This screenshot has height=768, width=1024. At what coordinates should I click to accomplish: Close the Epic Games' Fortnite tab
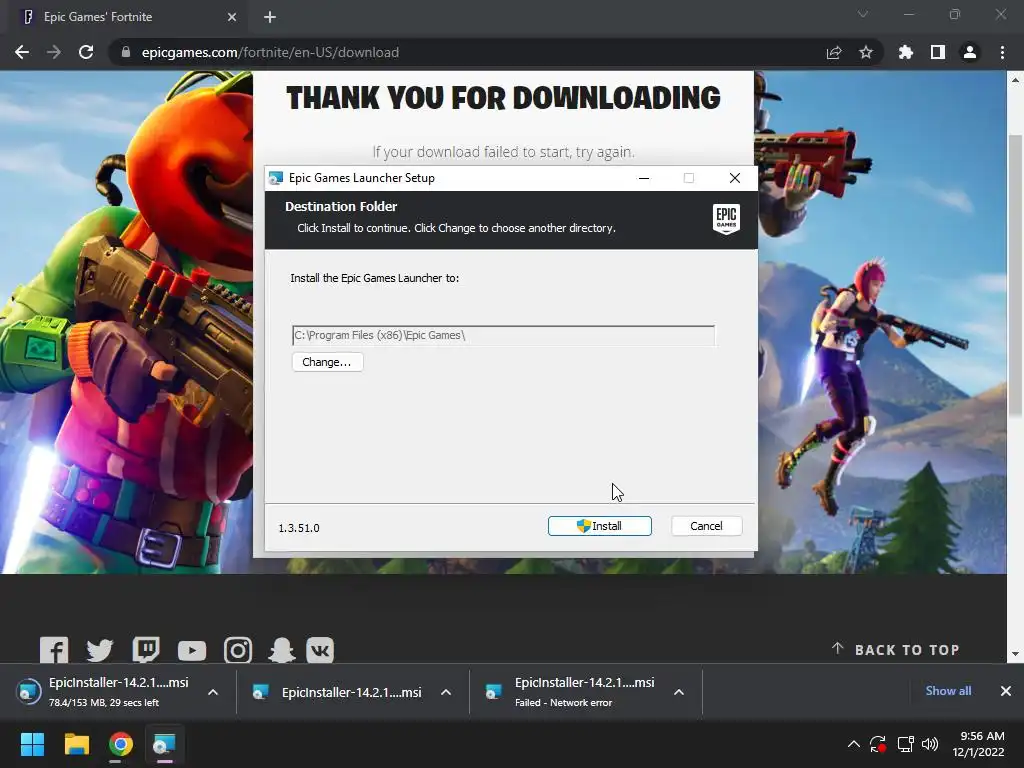click(x=232, y=17)
